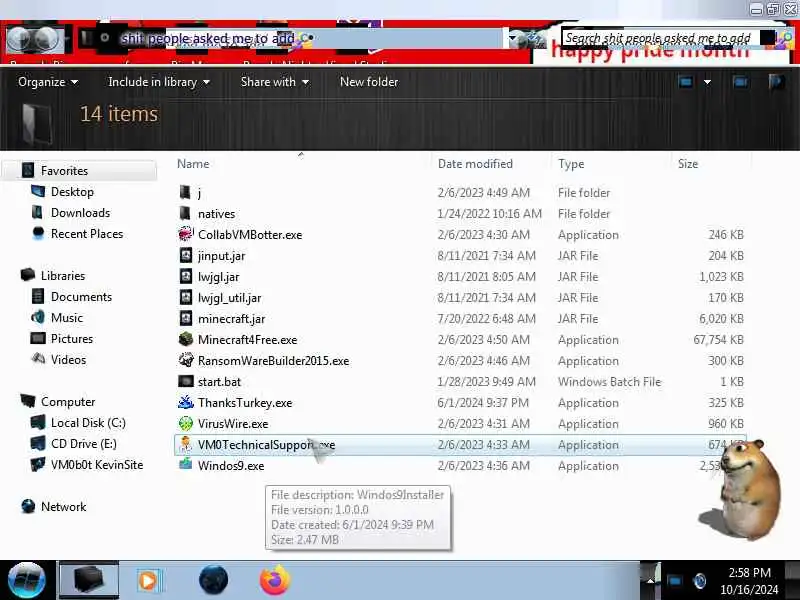Click the change view icon
800x600 pixels.
tap(685, 82)
